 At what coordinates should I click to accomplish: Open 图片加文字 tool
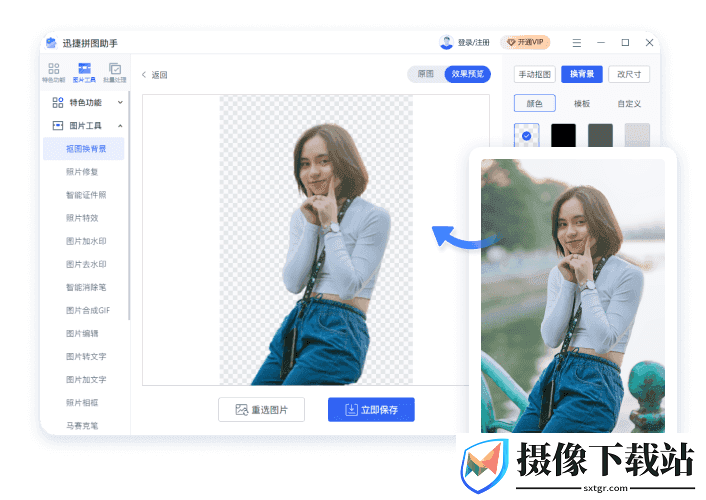[x=86, y=379]
